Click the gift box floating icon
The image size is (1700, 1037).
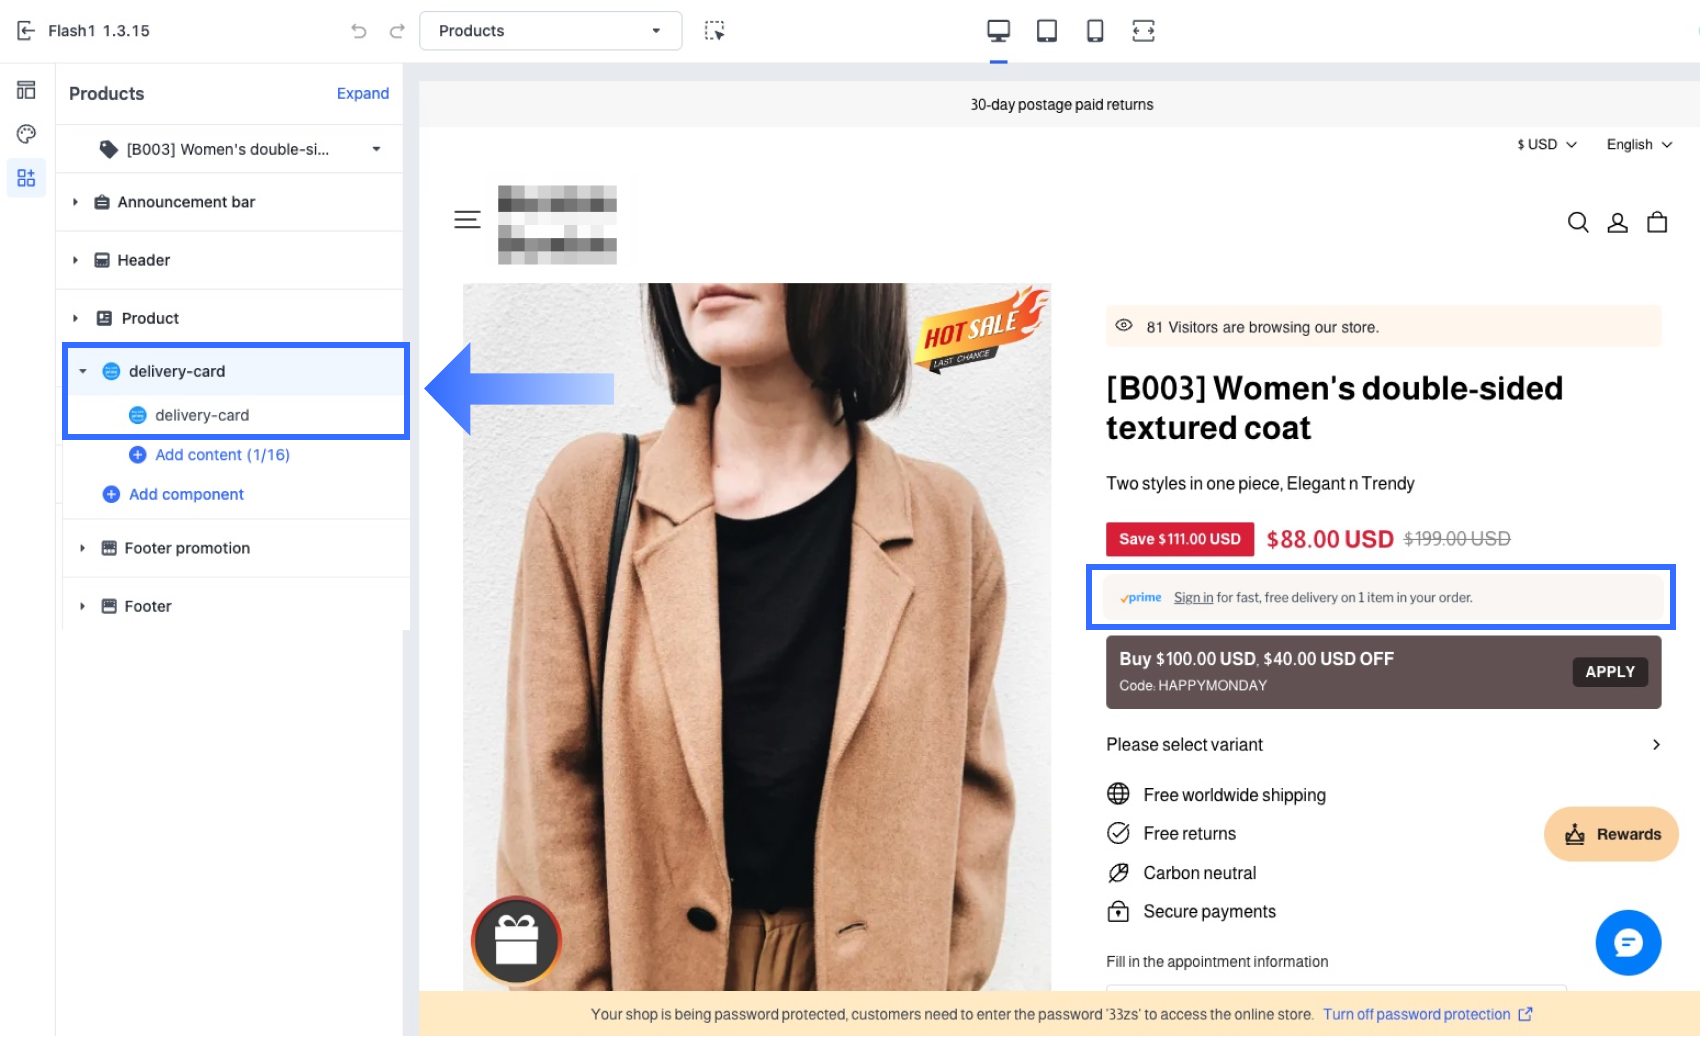point(516,940)
